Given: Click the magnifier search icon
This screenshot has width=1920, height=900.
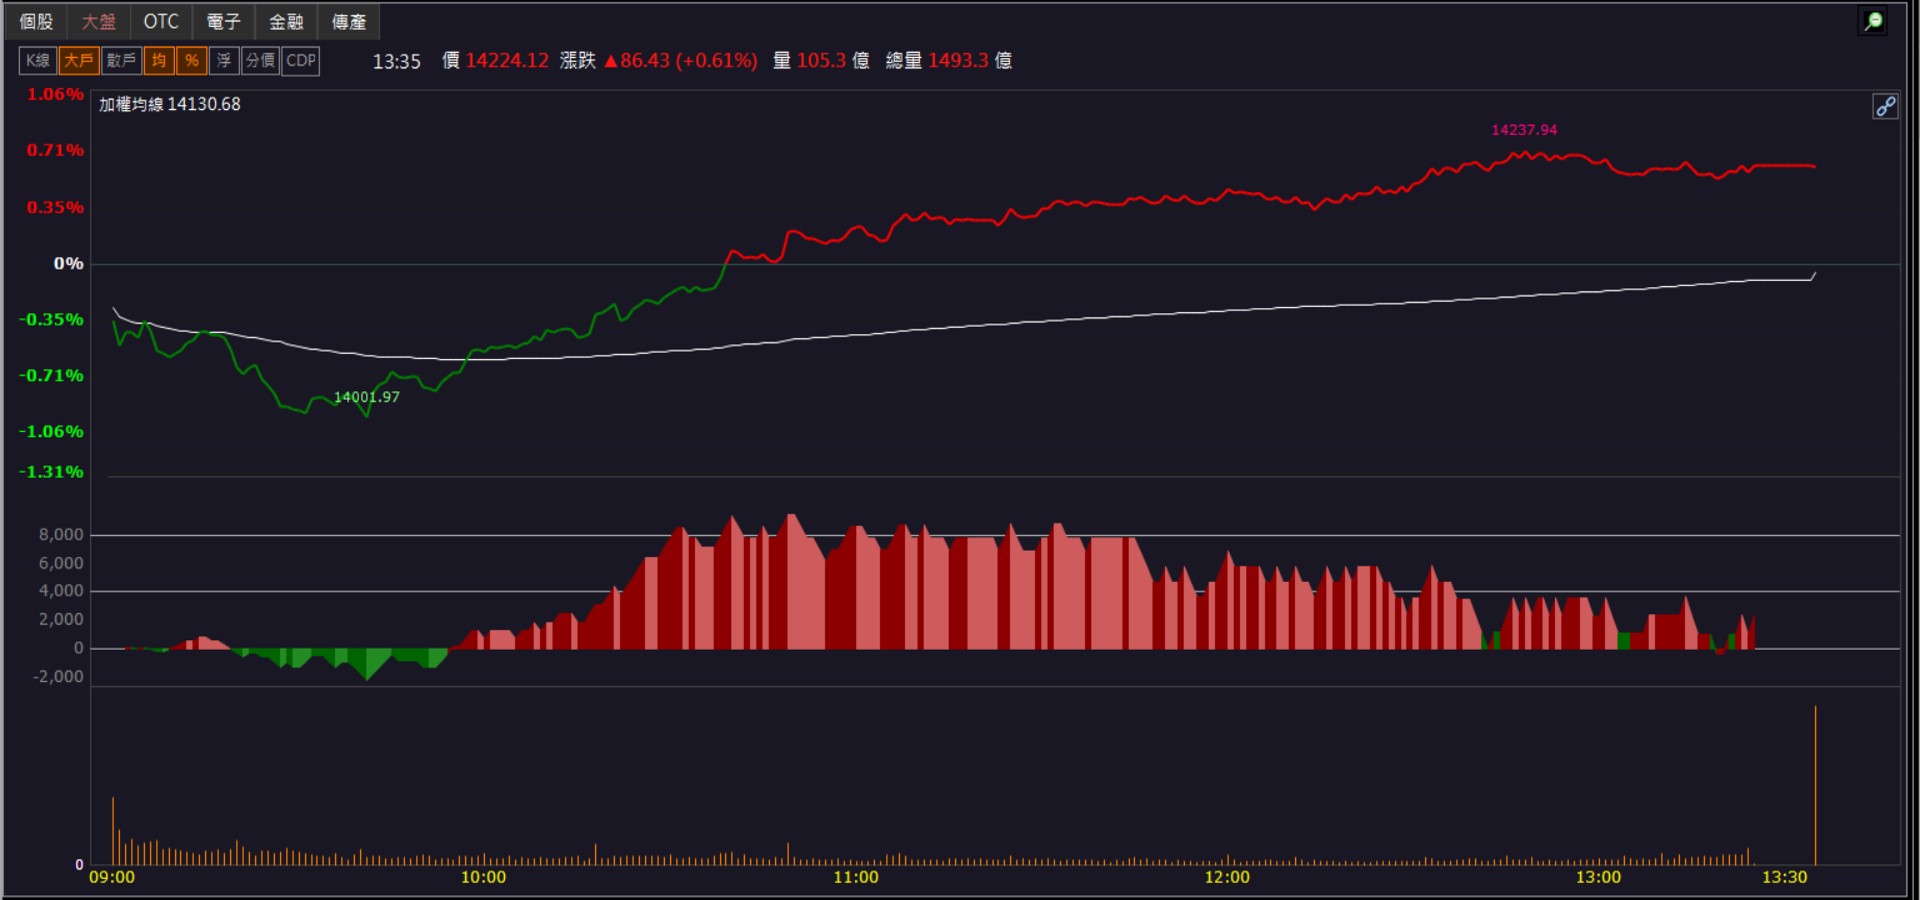Looking at the screenshot, I should point(1873,21).
